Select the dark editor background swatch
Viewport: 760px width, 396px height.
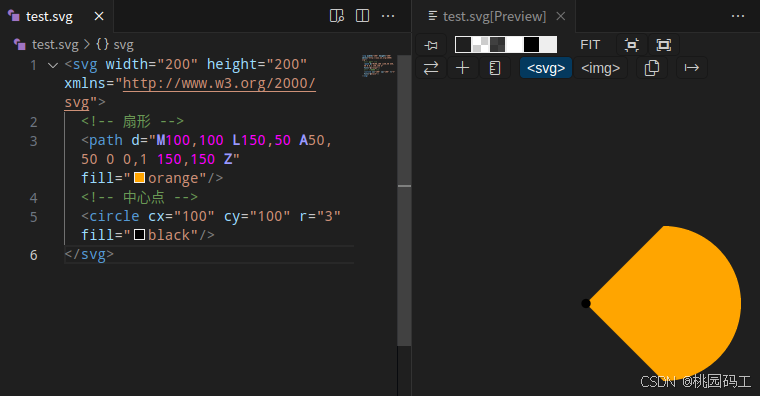(x=463, y=45)
